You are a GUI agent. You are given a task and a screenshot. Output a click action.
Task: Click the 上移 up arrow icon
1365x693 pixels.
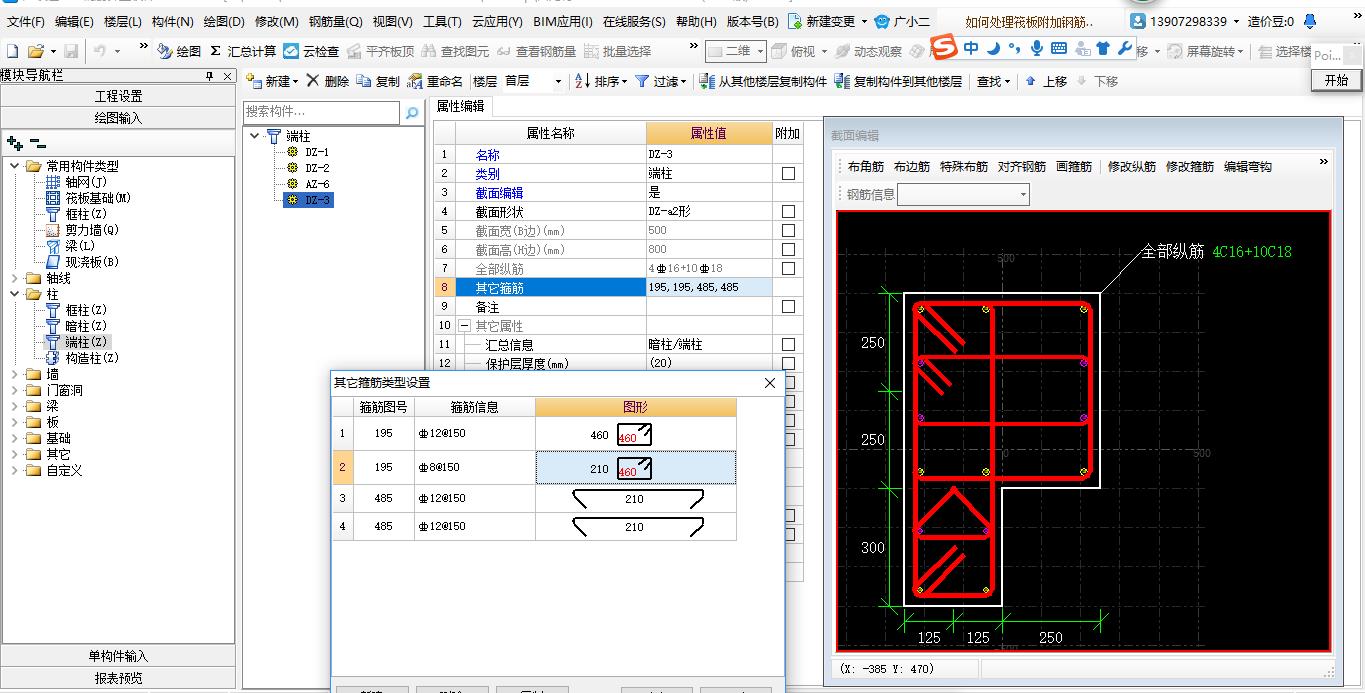pyautogui.click(x=1030, y=81)
